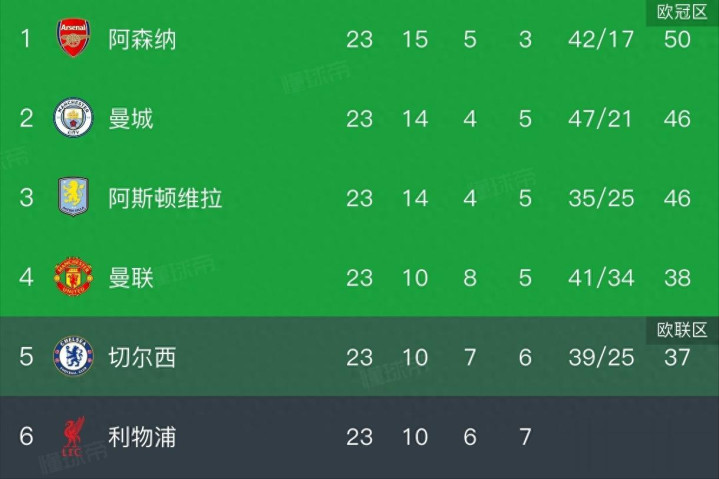Click the 欧联区 zone label
The height and width of the screenshot is (479, 719).
coord(682,330)
